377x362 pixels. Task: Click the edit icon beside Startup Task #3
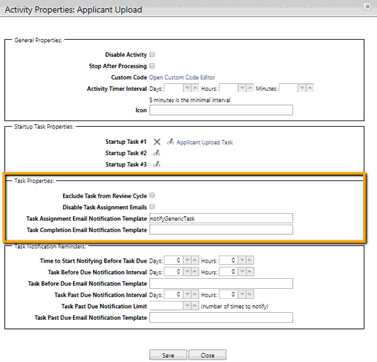click(x=156, y=164)
